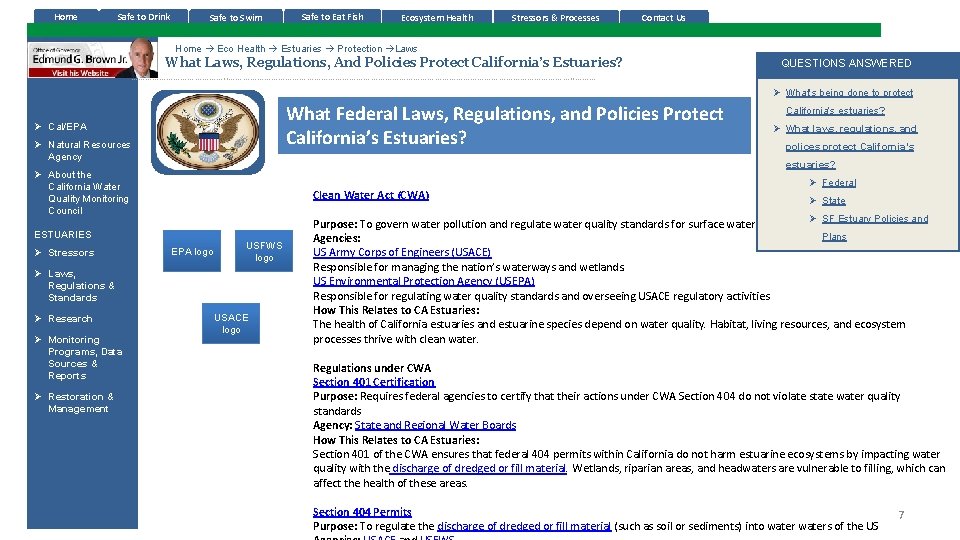960x540 pixels.
Task: Click the Questions Answered panel header
Action: (x=858, y=64)
